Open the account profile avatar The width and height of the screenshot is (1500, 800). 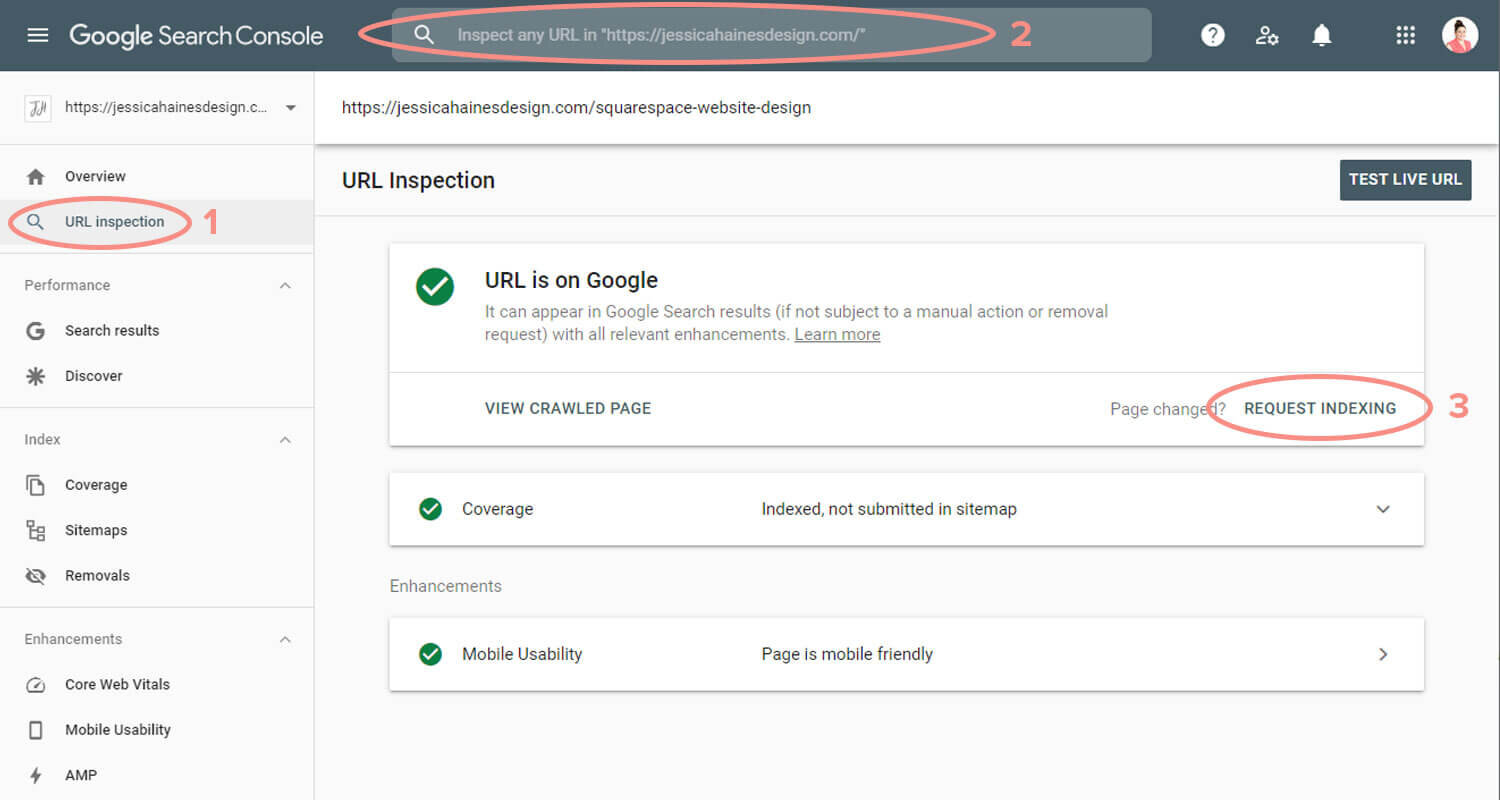1460,35
